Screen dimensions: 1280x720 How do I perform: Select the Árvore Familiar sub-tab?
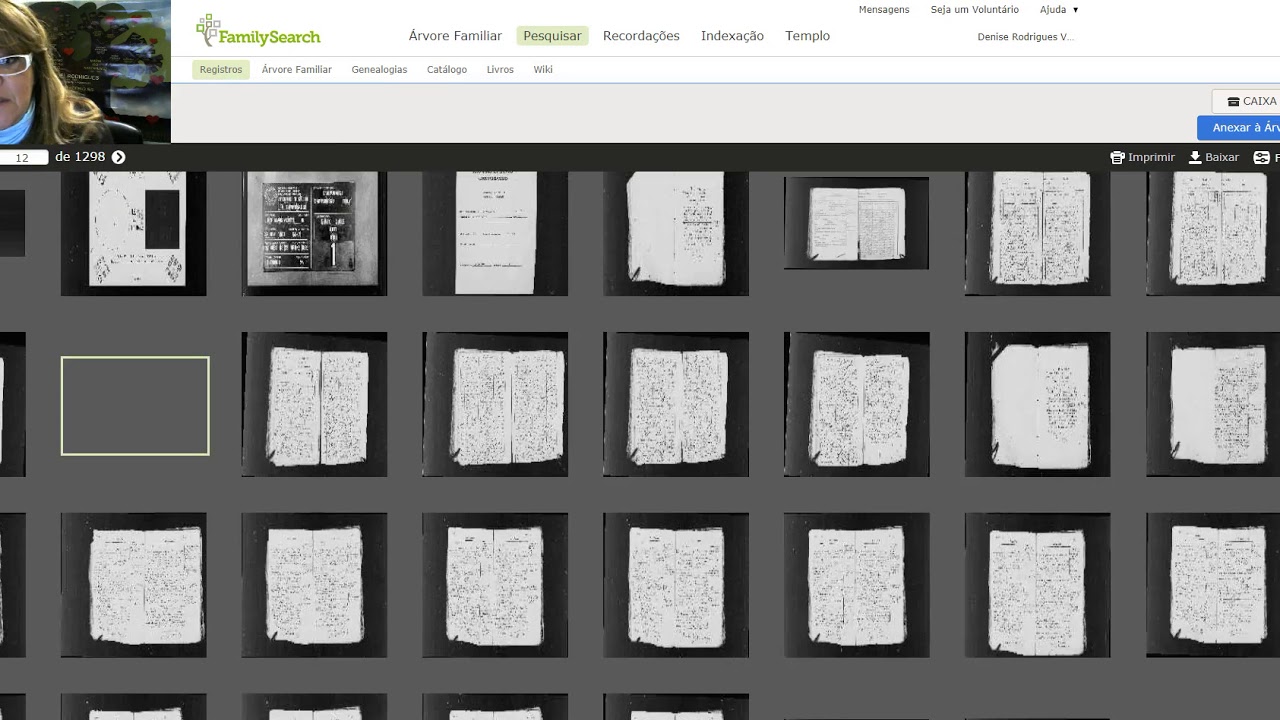click(x=297, y=70)
